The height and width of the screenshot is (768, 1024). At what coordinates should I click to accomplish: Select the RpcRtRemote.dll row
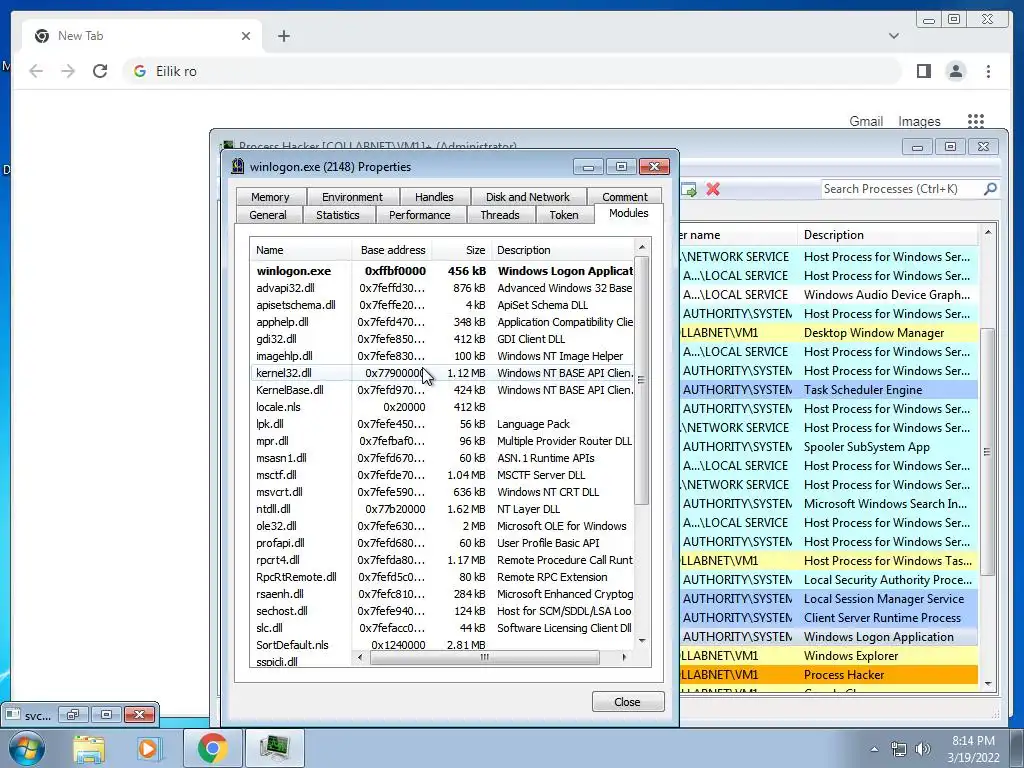[x=442, y=577]
